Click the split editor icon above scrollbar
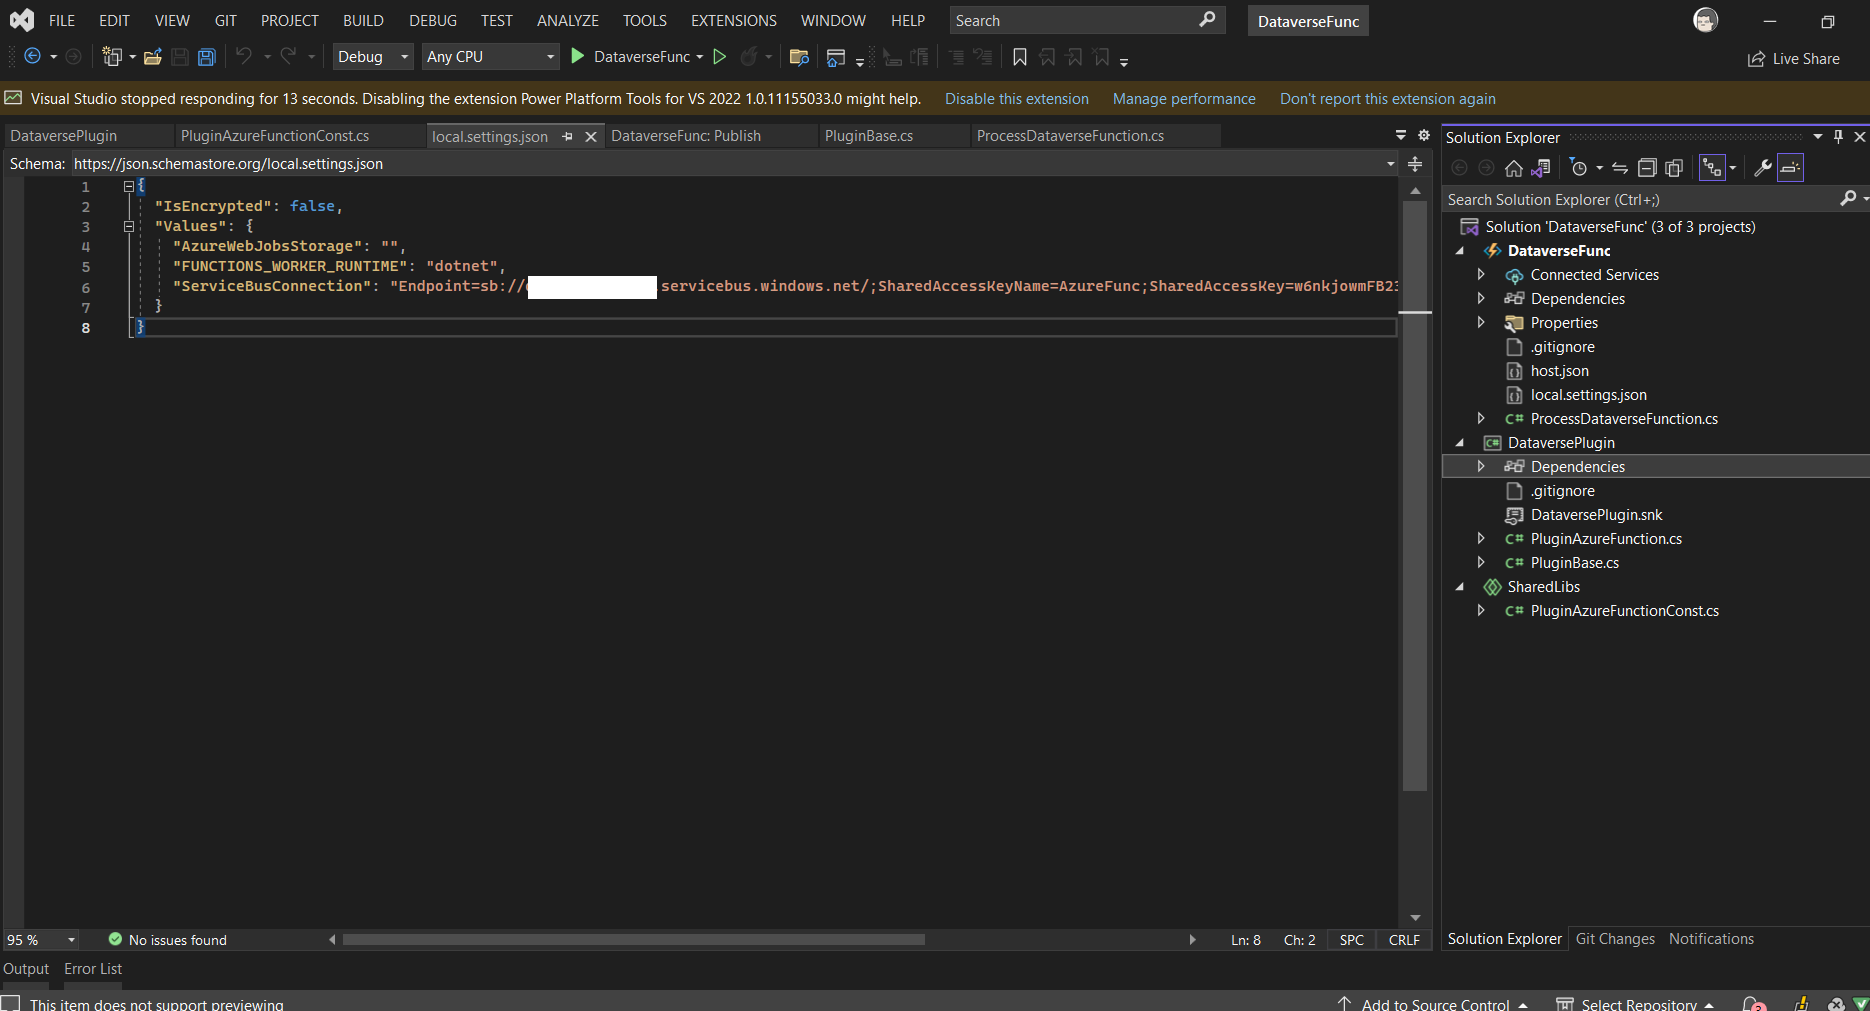This screenshot has height=1011, width=1870. point(1415,164)
